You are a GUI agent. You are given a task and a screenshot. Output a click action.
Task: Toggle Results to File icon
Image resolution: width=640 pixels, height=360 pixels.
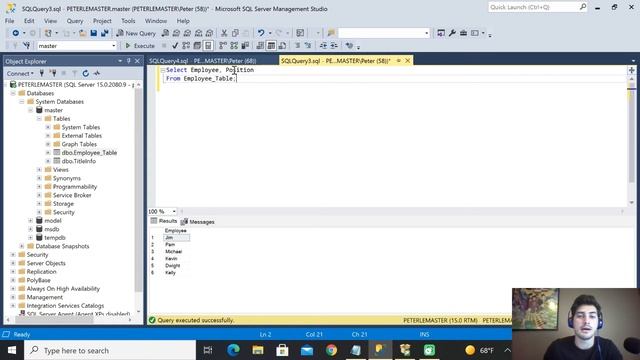282,46
